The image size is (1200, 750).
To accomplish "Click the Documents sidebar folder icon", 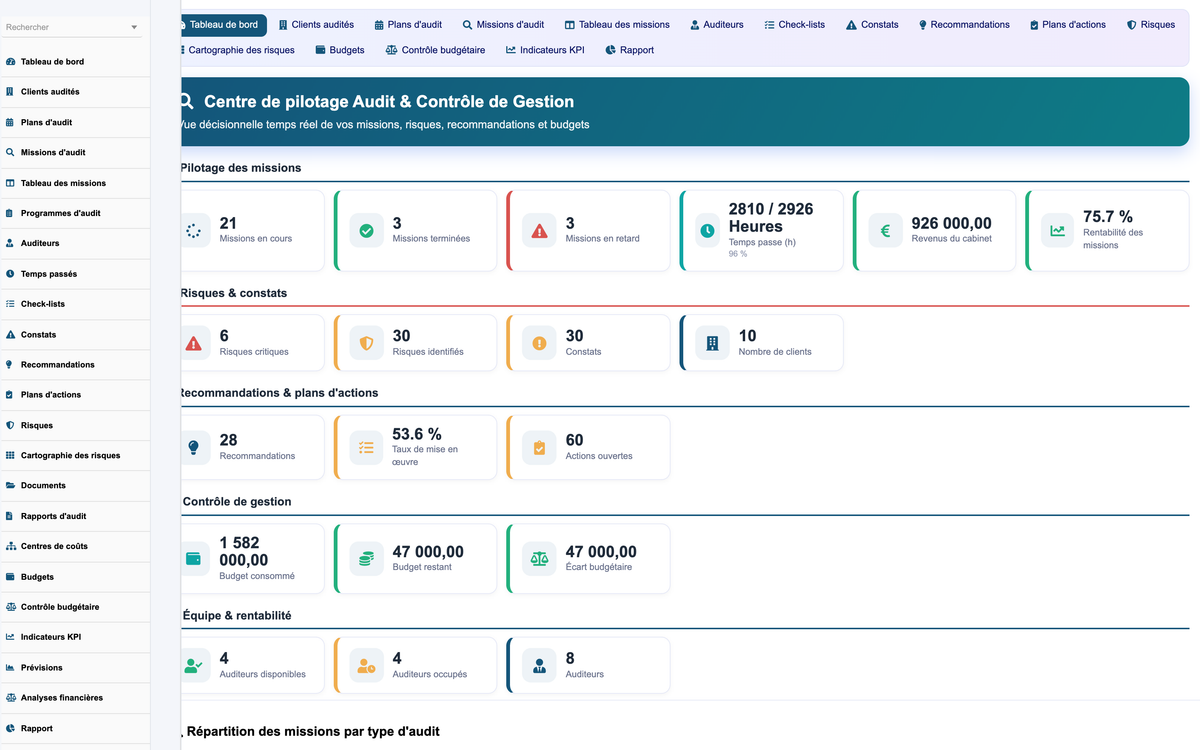I will click(x=10, y=486).
